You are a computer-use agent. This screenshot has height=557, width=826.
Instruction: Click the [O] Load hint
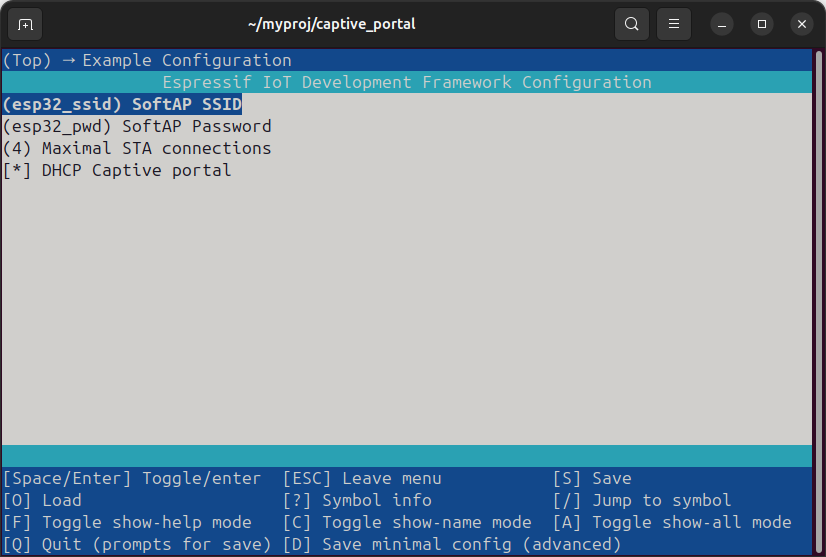pyautogui.click(x=42, y=501)
